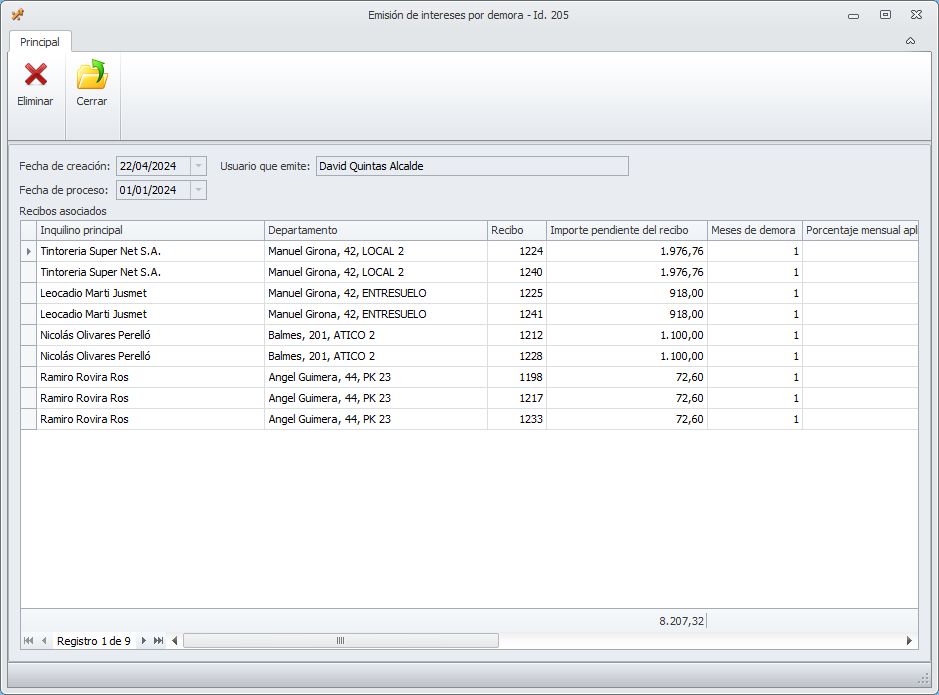Open the Fecha de proceso date dropdown
Image resolution: width=939 pixels, height=695 pixels.
198,190
